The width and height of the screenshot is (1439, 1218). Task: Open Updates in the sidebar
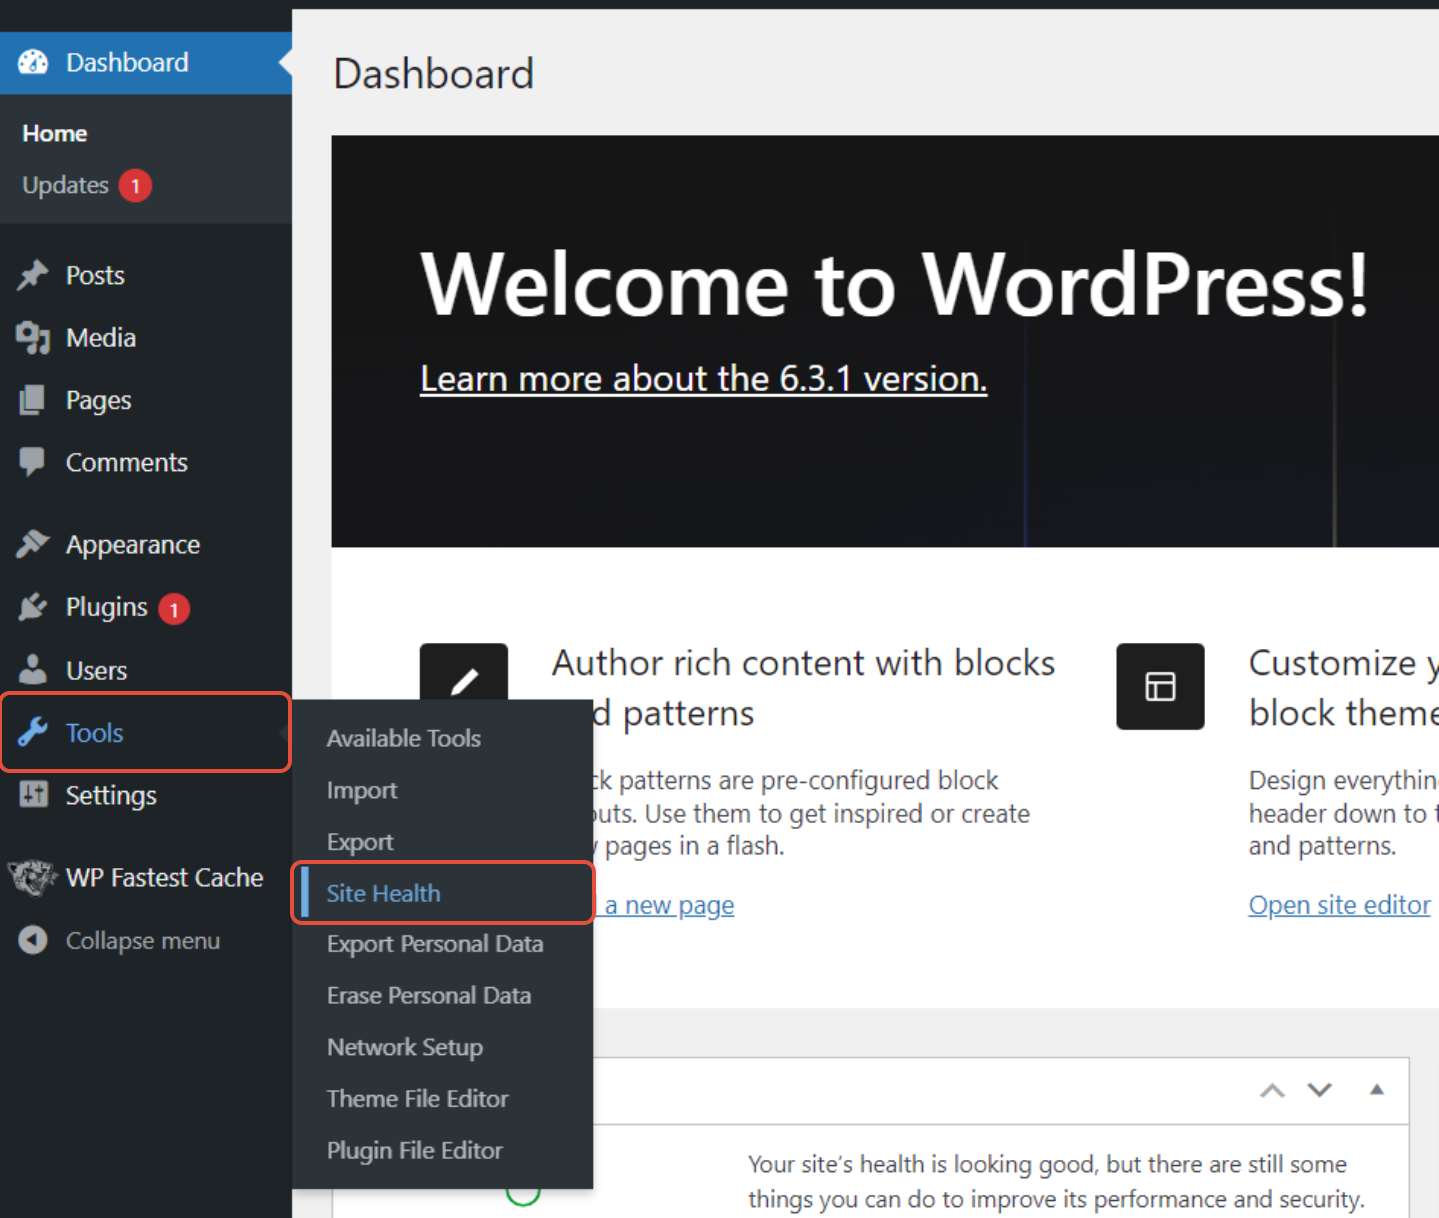[x=65, y=185]
